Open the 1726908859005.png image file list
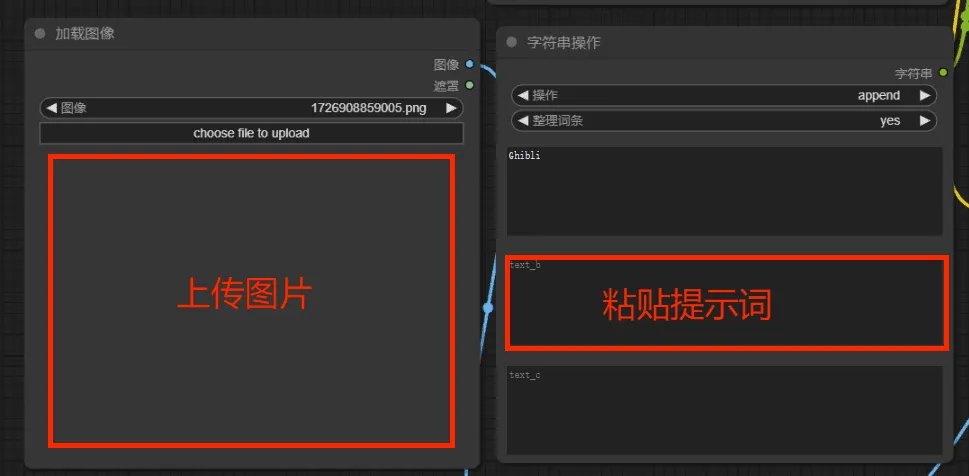This screenshot has width=969, height=476. [368, 108]
